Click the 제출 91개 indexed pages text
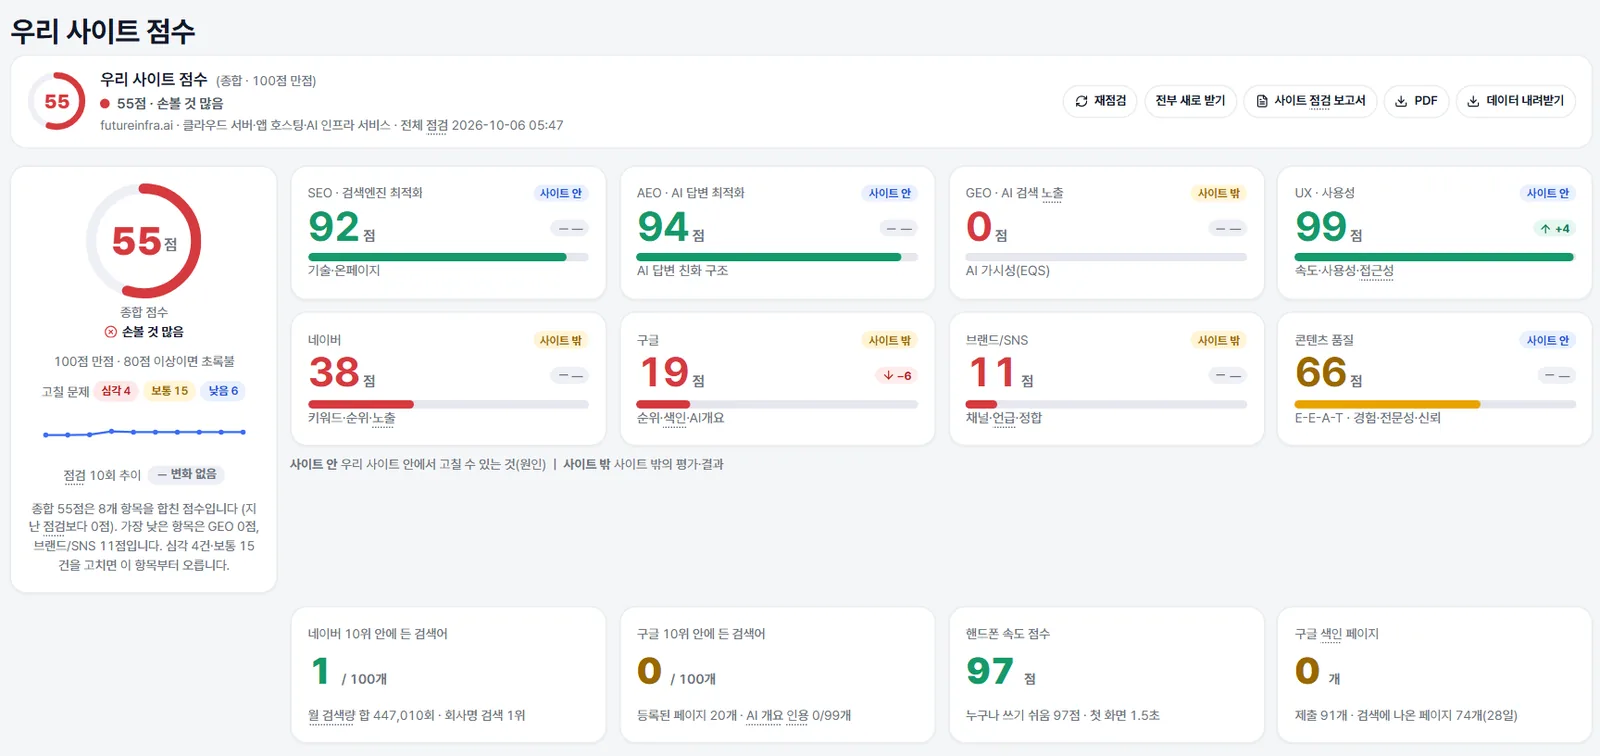This screenshot has width=1600, height=756. (x=1321, y=716)
